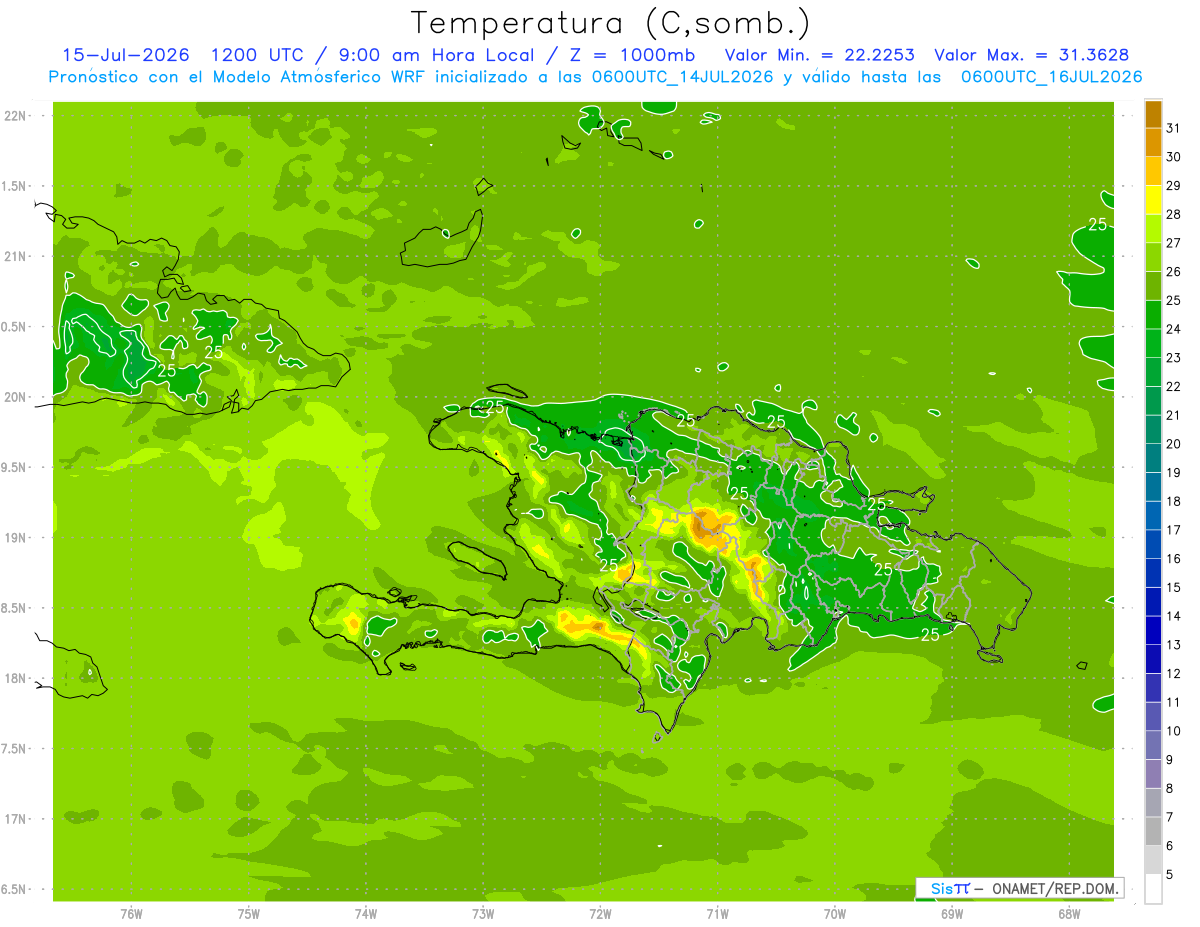Image resolution: width=1200 pixels, height=927 pixels.
Task: Pick swatch between legend 24 and 25
Action: (x=1153, y=314)
